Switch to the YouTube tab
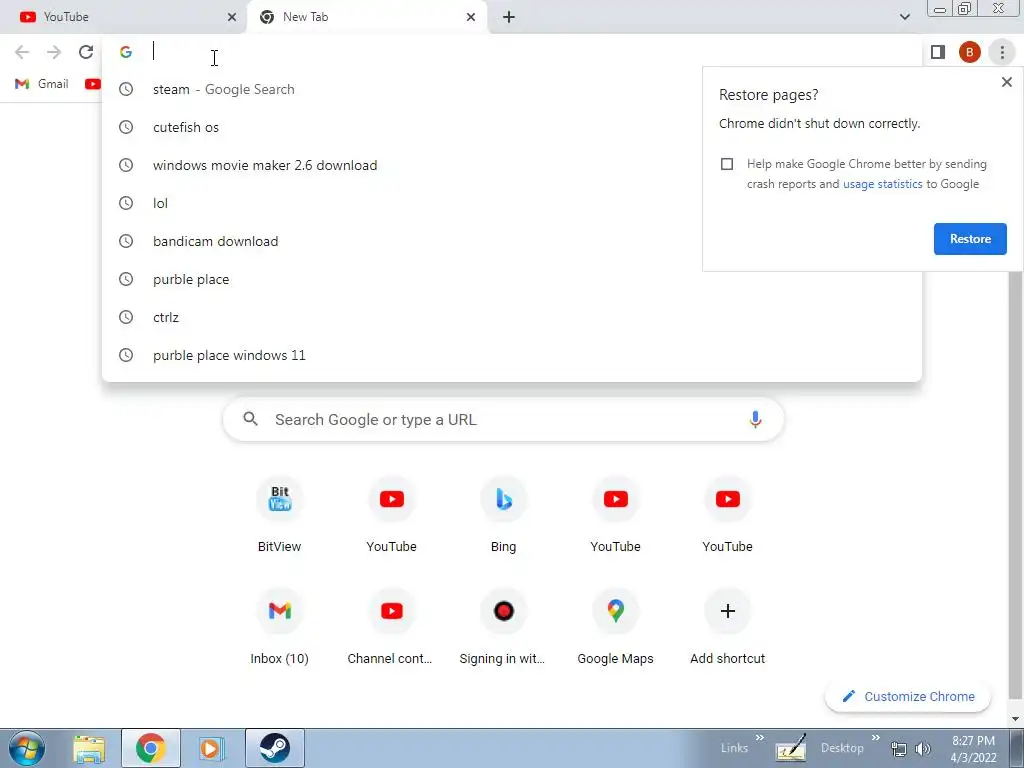 tap(123, 17)
